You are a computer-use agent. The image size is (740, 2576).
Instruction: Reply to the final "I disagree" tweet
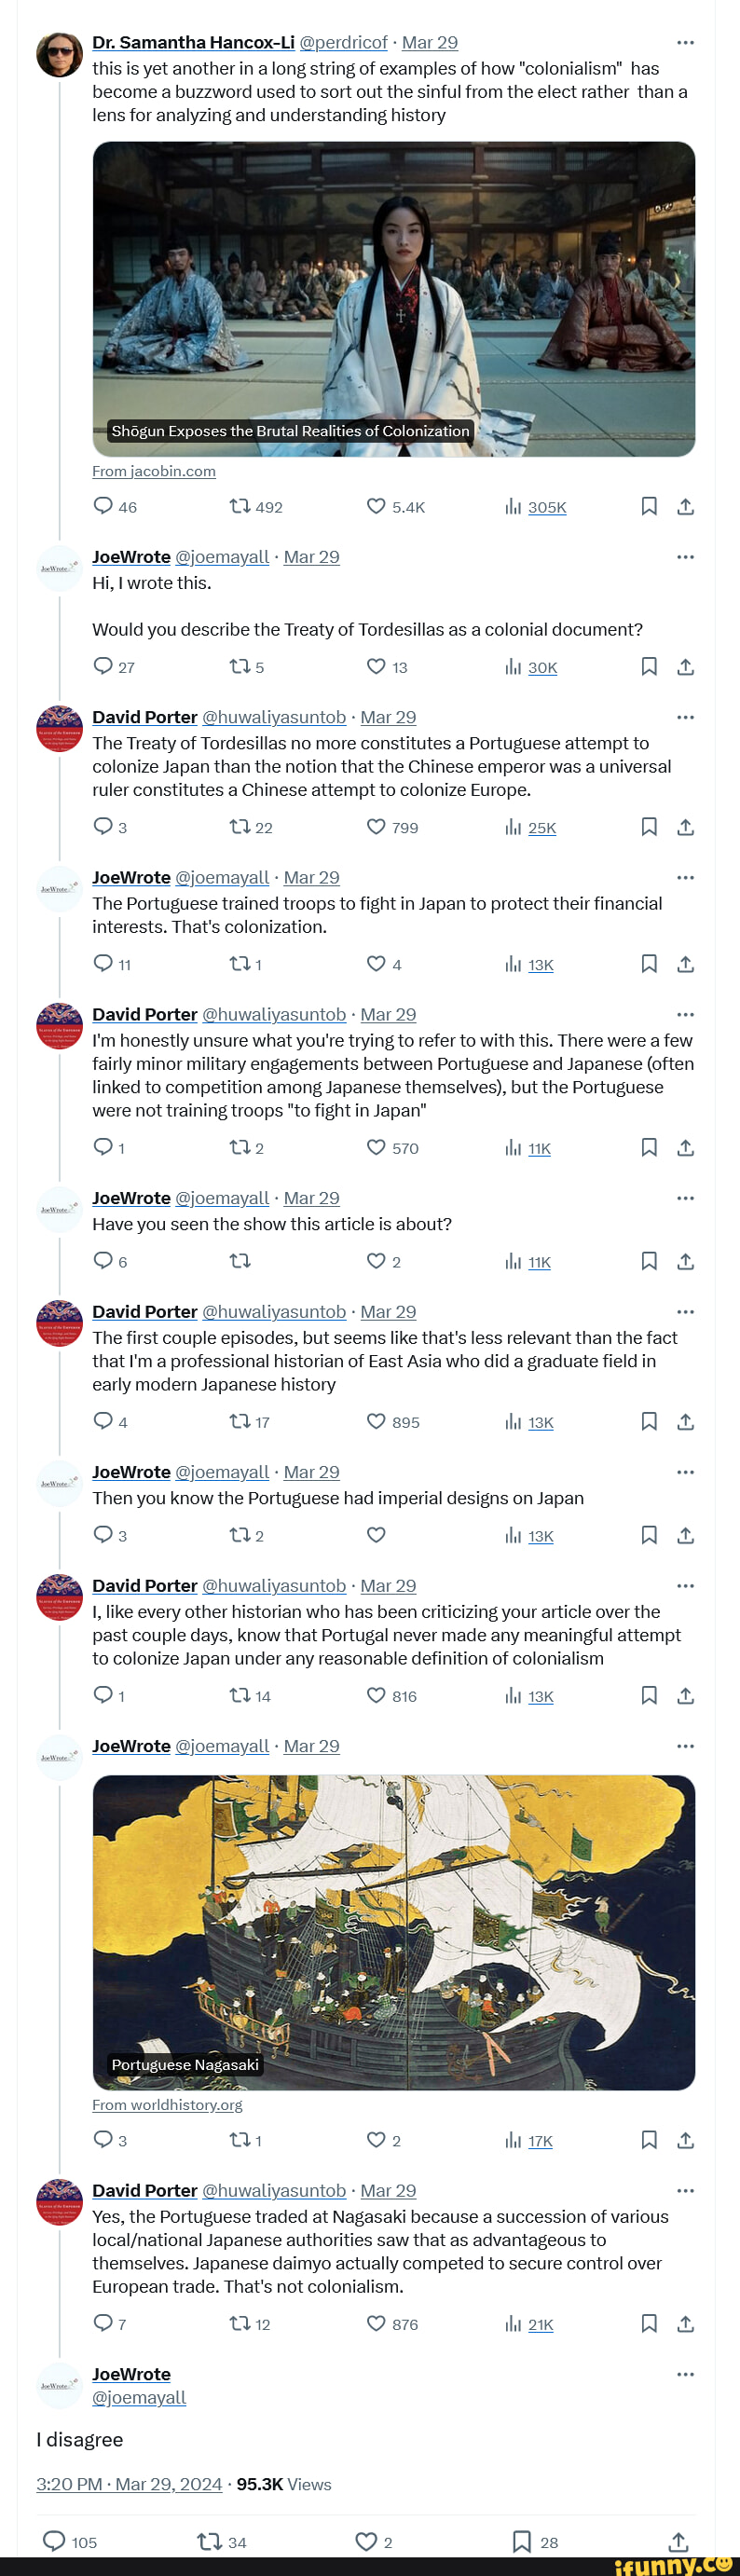click(x=54, y=2541)
